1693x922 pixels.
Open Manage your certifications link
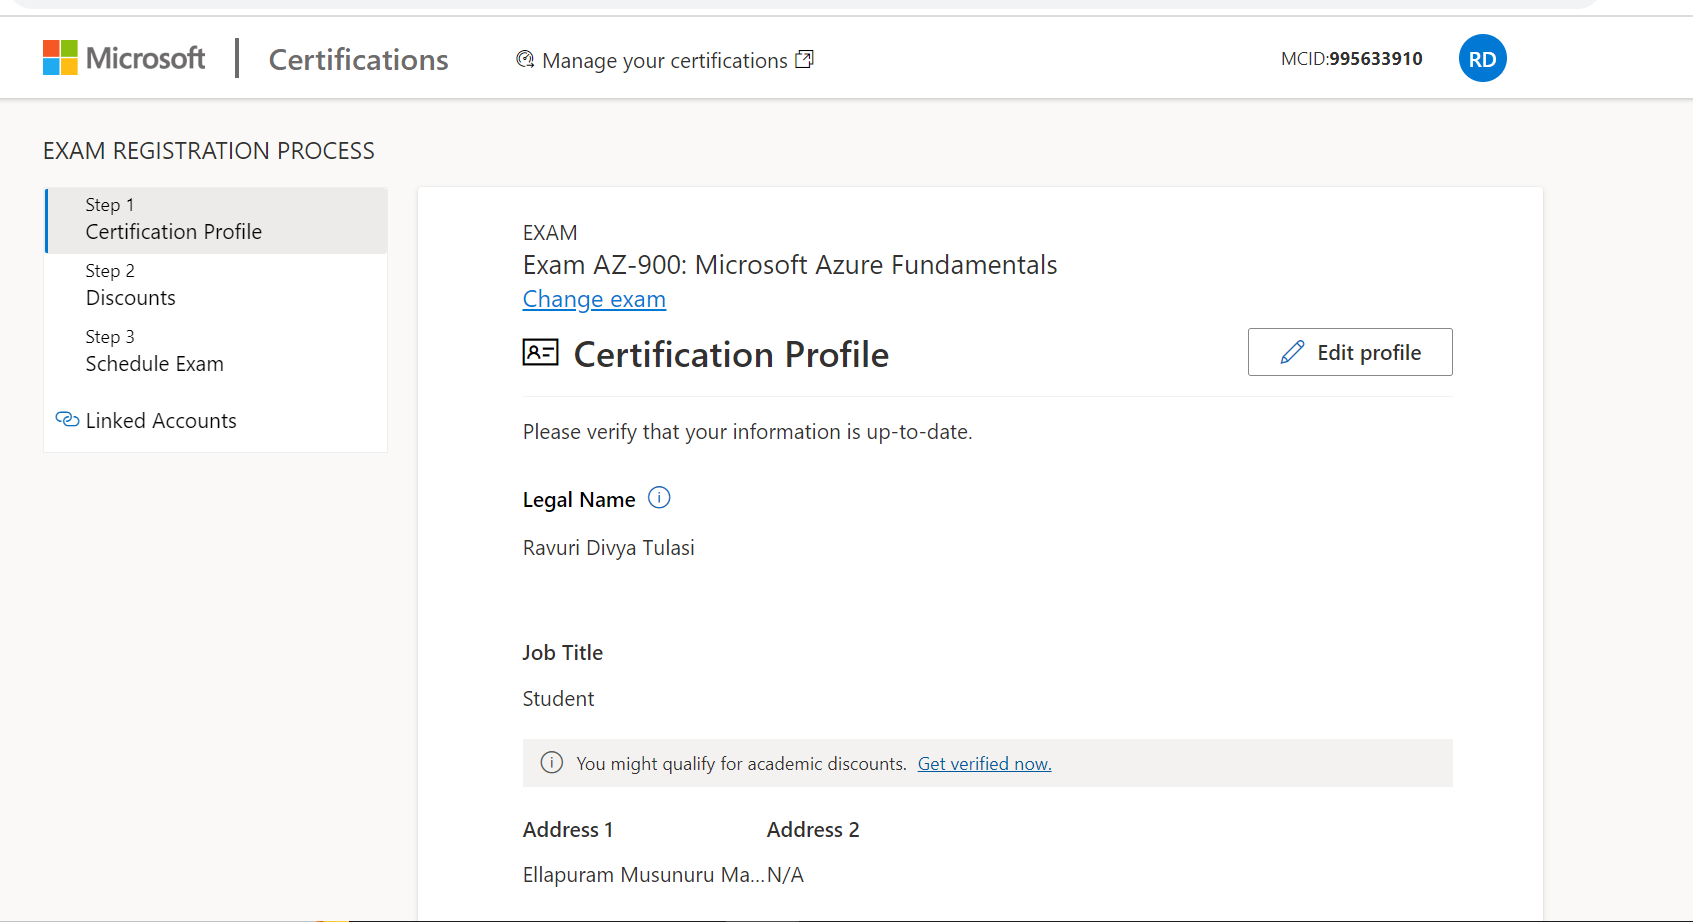coord(664,61)
